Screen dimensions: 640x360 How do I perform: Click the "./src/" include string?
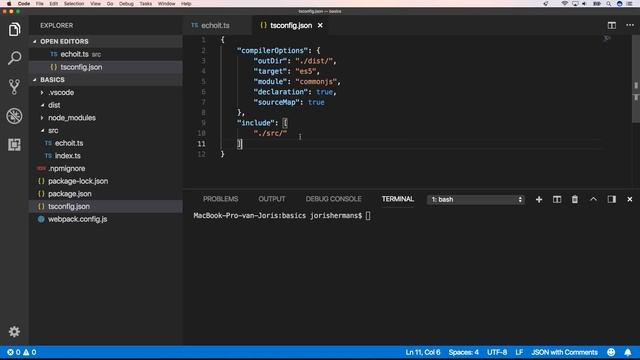pyautogui.click(x=270, y=133)
